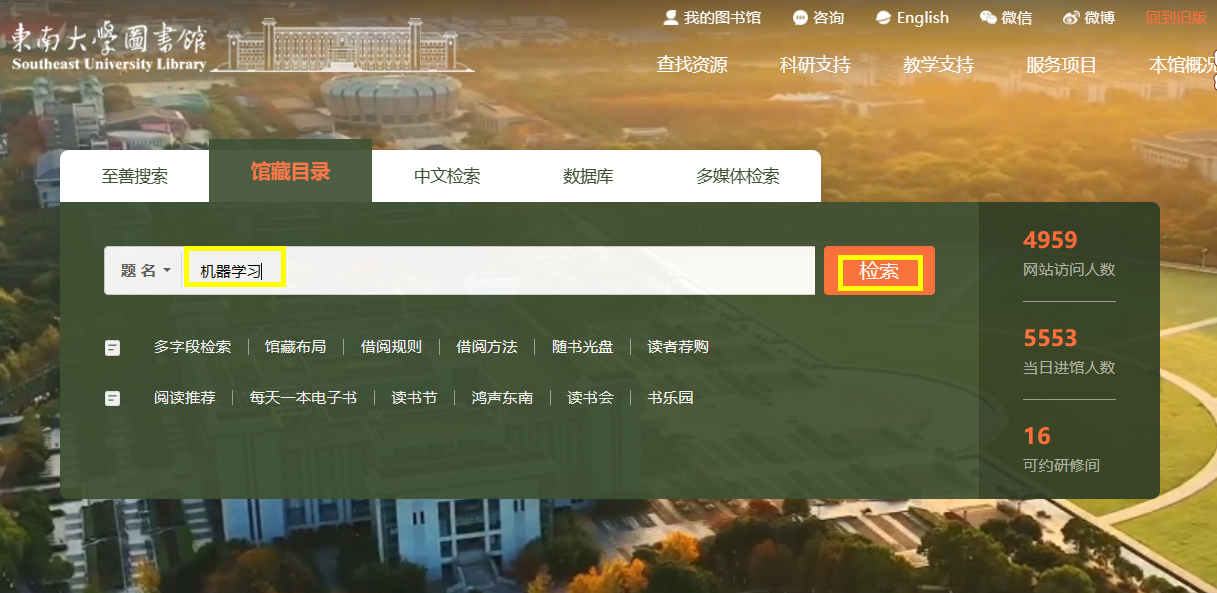Open the 本馆概况 navigation menu
Viewport: 1217px width, 593px height.
coord(1183,65)
